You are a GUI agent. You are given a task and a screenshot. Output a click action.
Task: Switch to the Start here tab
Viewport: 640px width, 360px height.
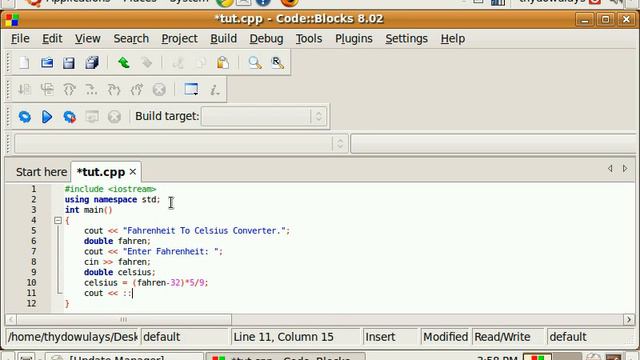point(41,172)
